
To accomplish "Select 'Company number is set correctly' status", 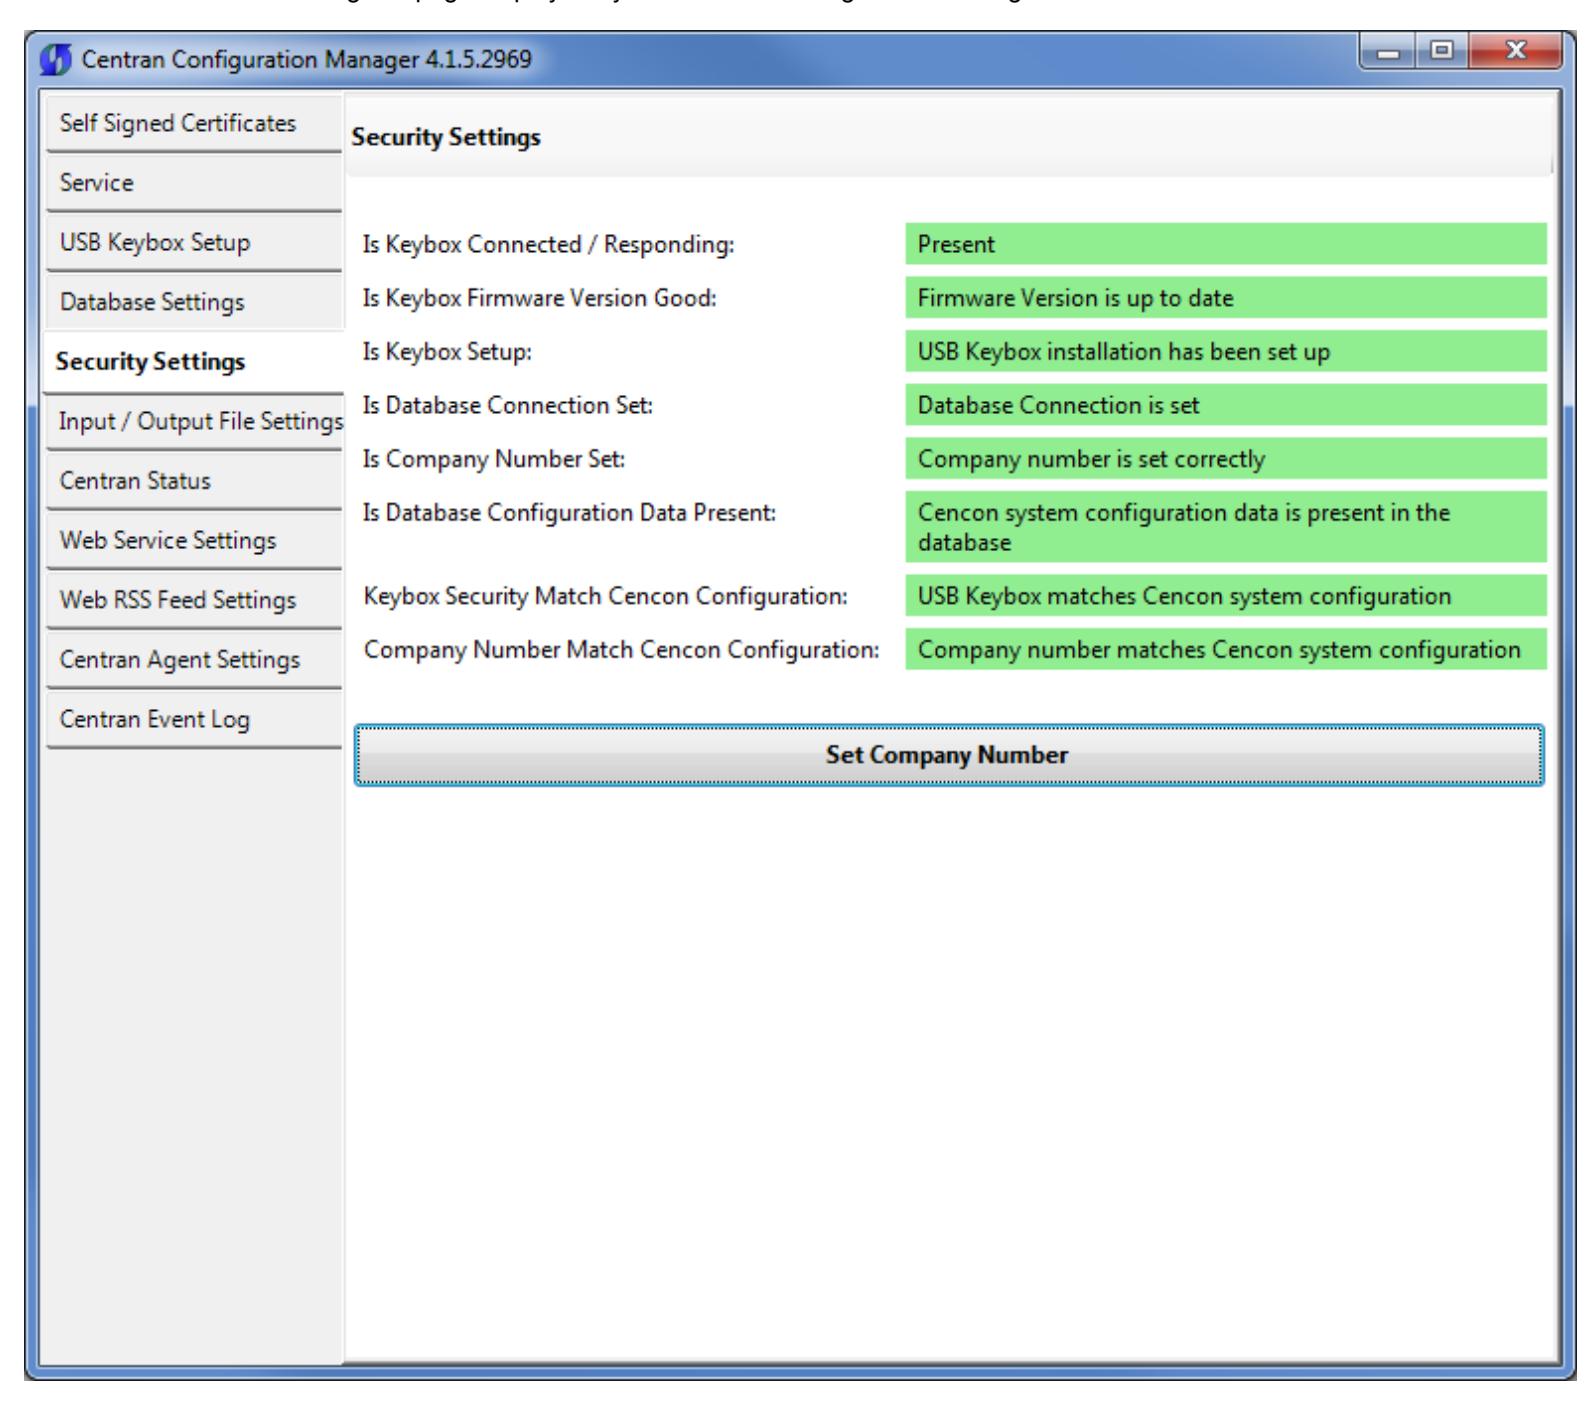I will [x=1226, y=459].
